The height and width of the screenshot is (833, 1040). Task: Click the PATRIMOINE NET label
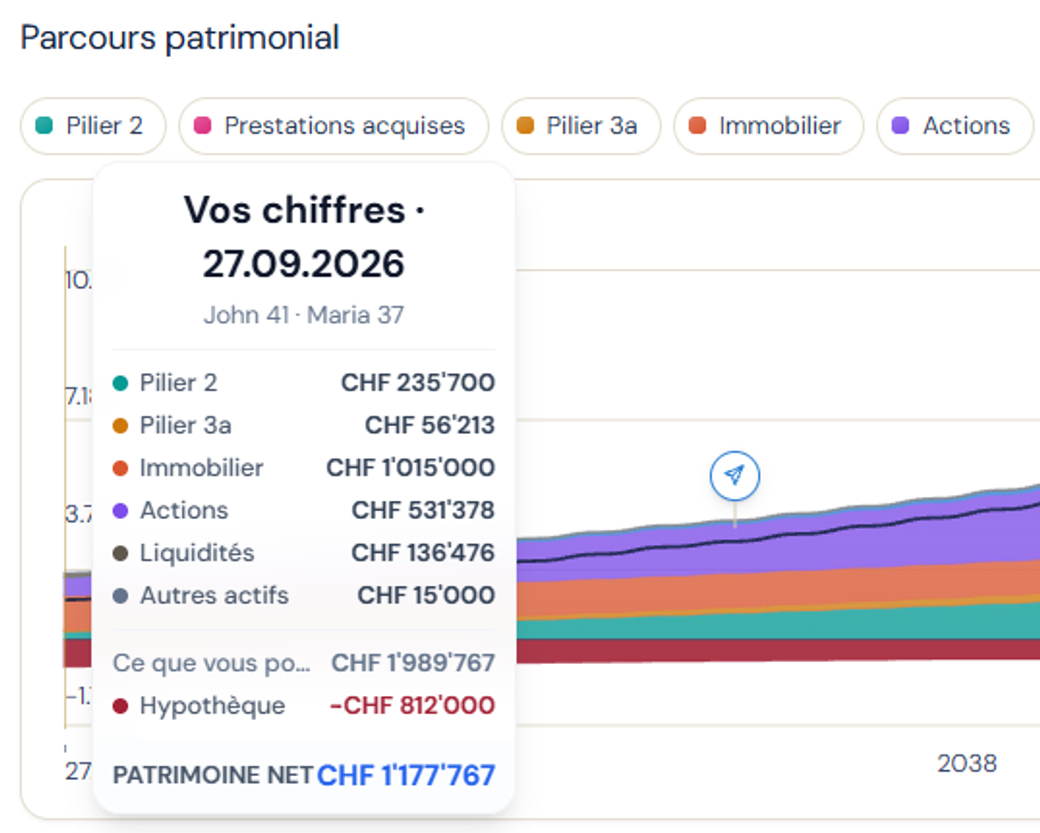pyautogui.click(x=213, y=775)
